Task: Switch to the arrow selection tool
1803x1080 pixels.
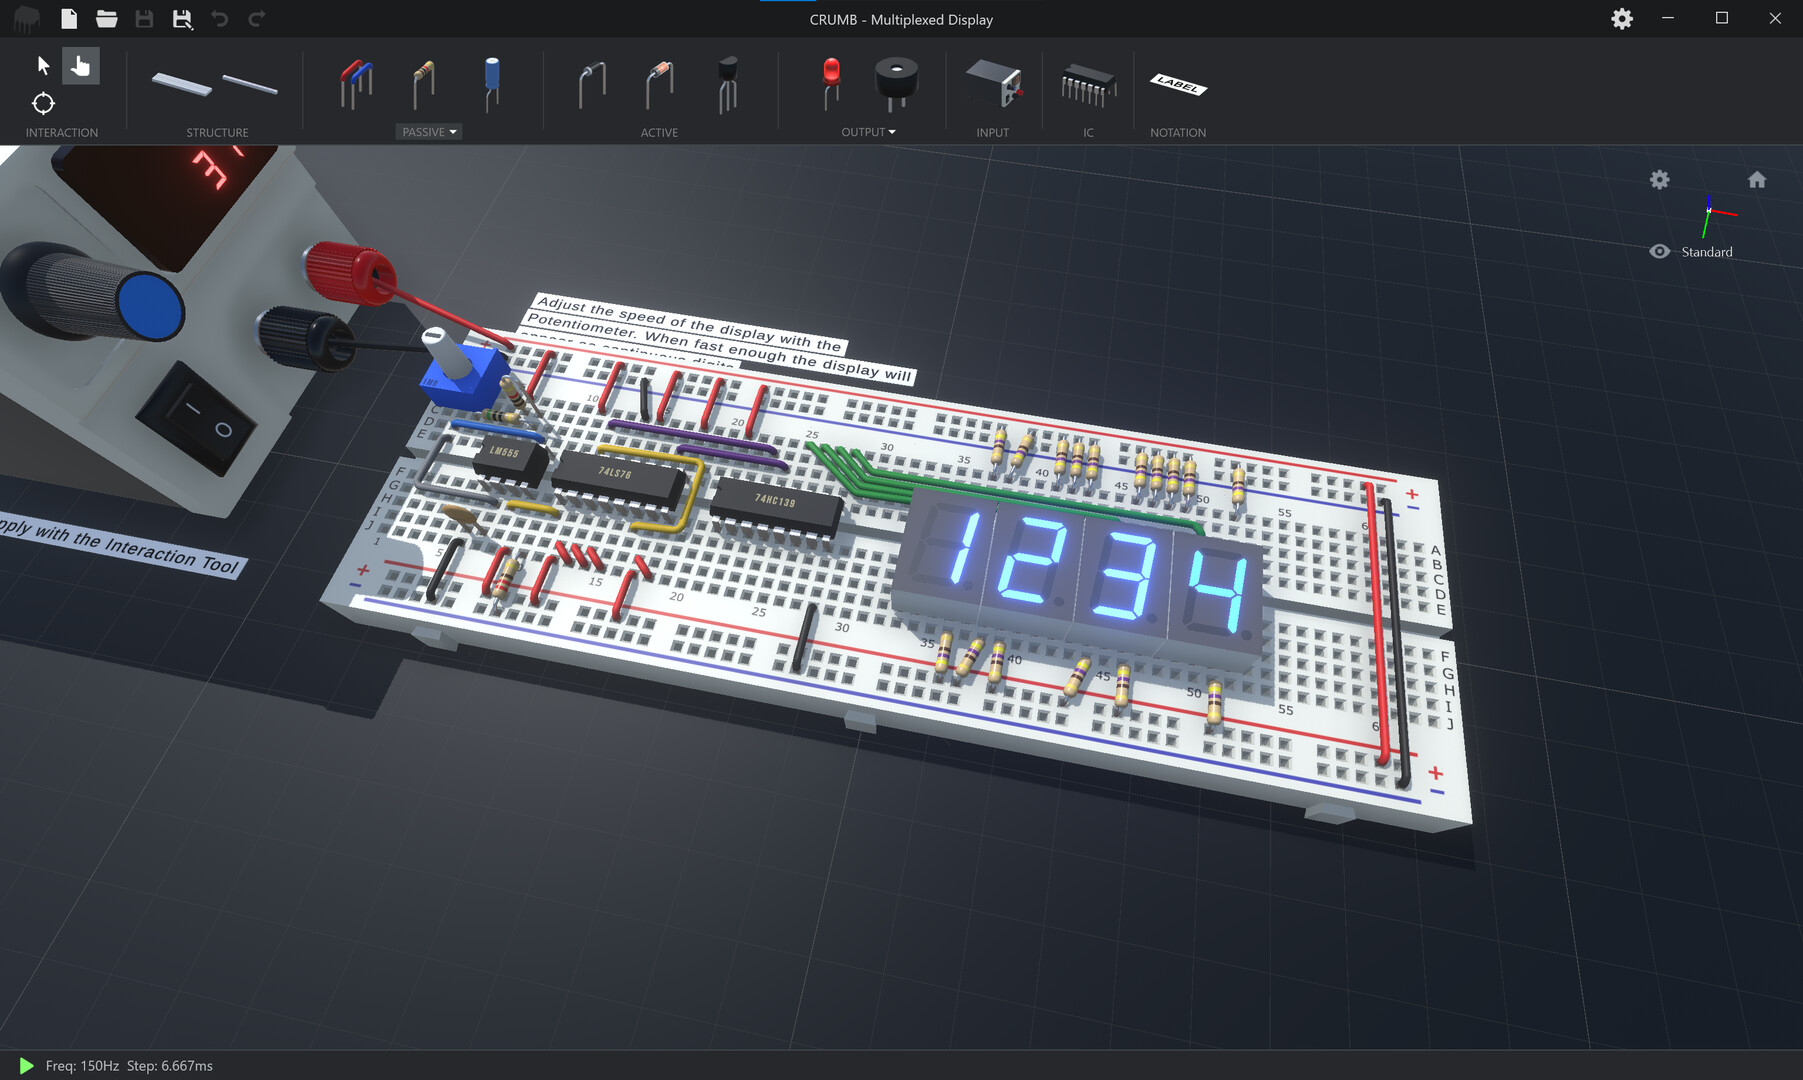Action: pos(43,64)
